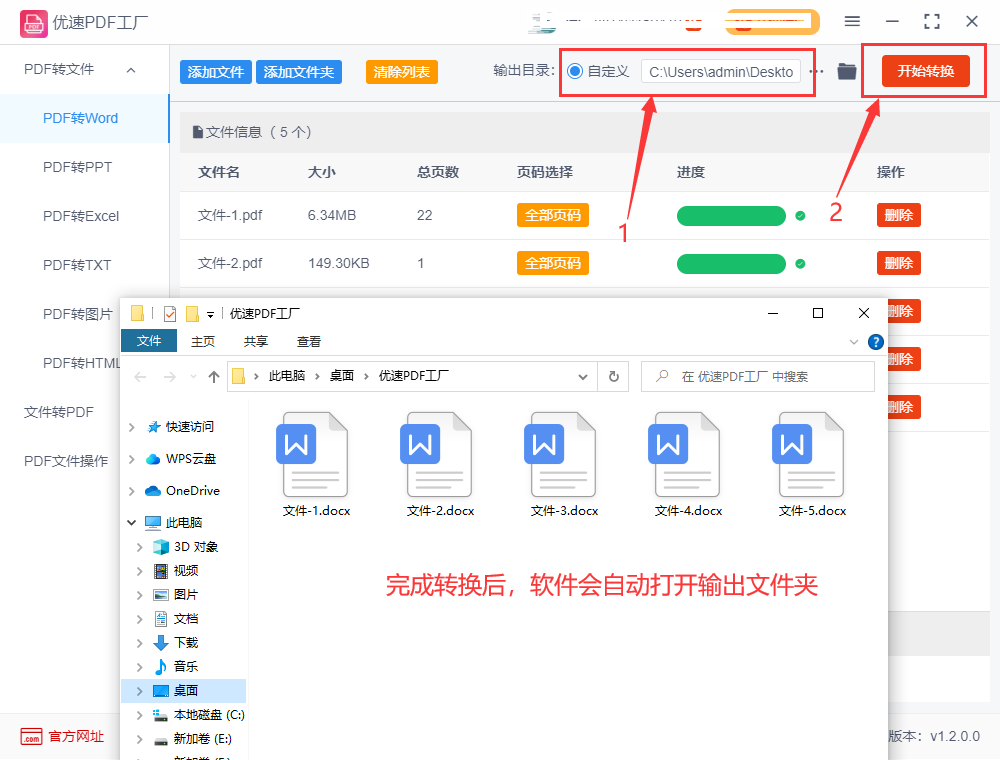Click 全部页码 for 文件-2.pdf
This screenshot has width=1000, height=760.
pos(552,263)
